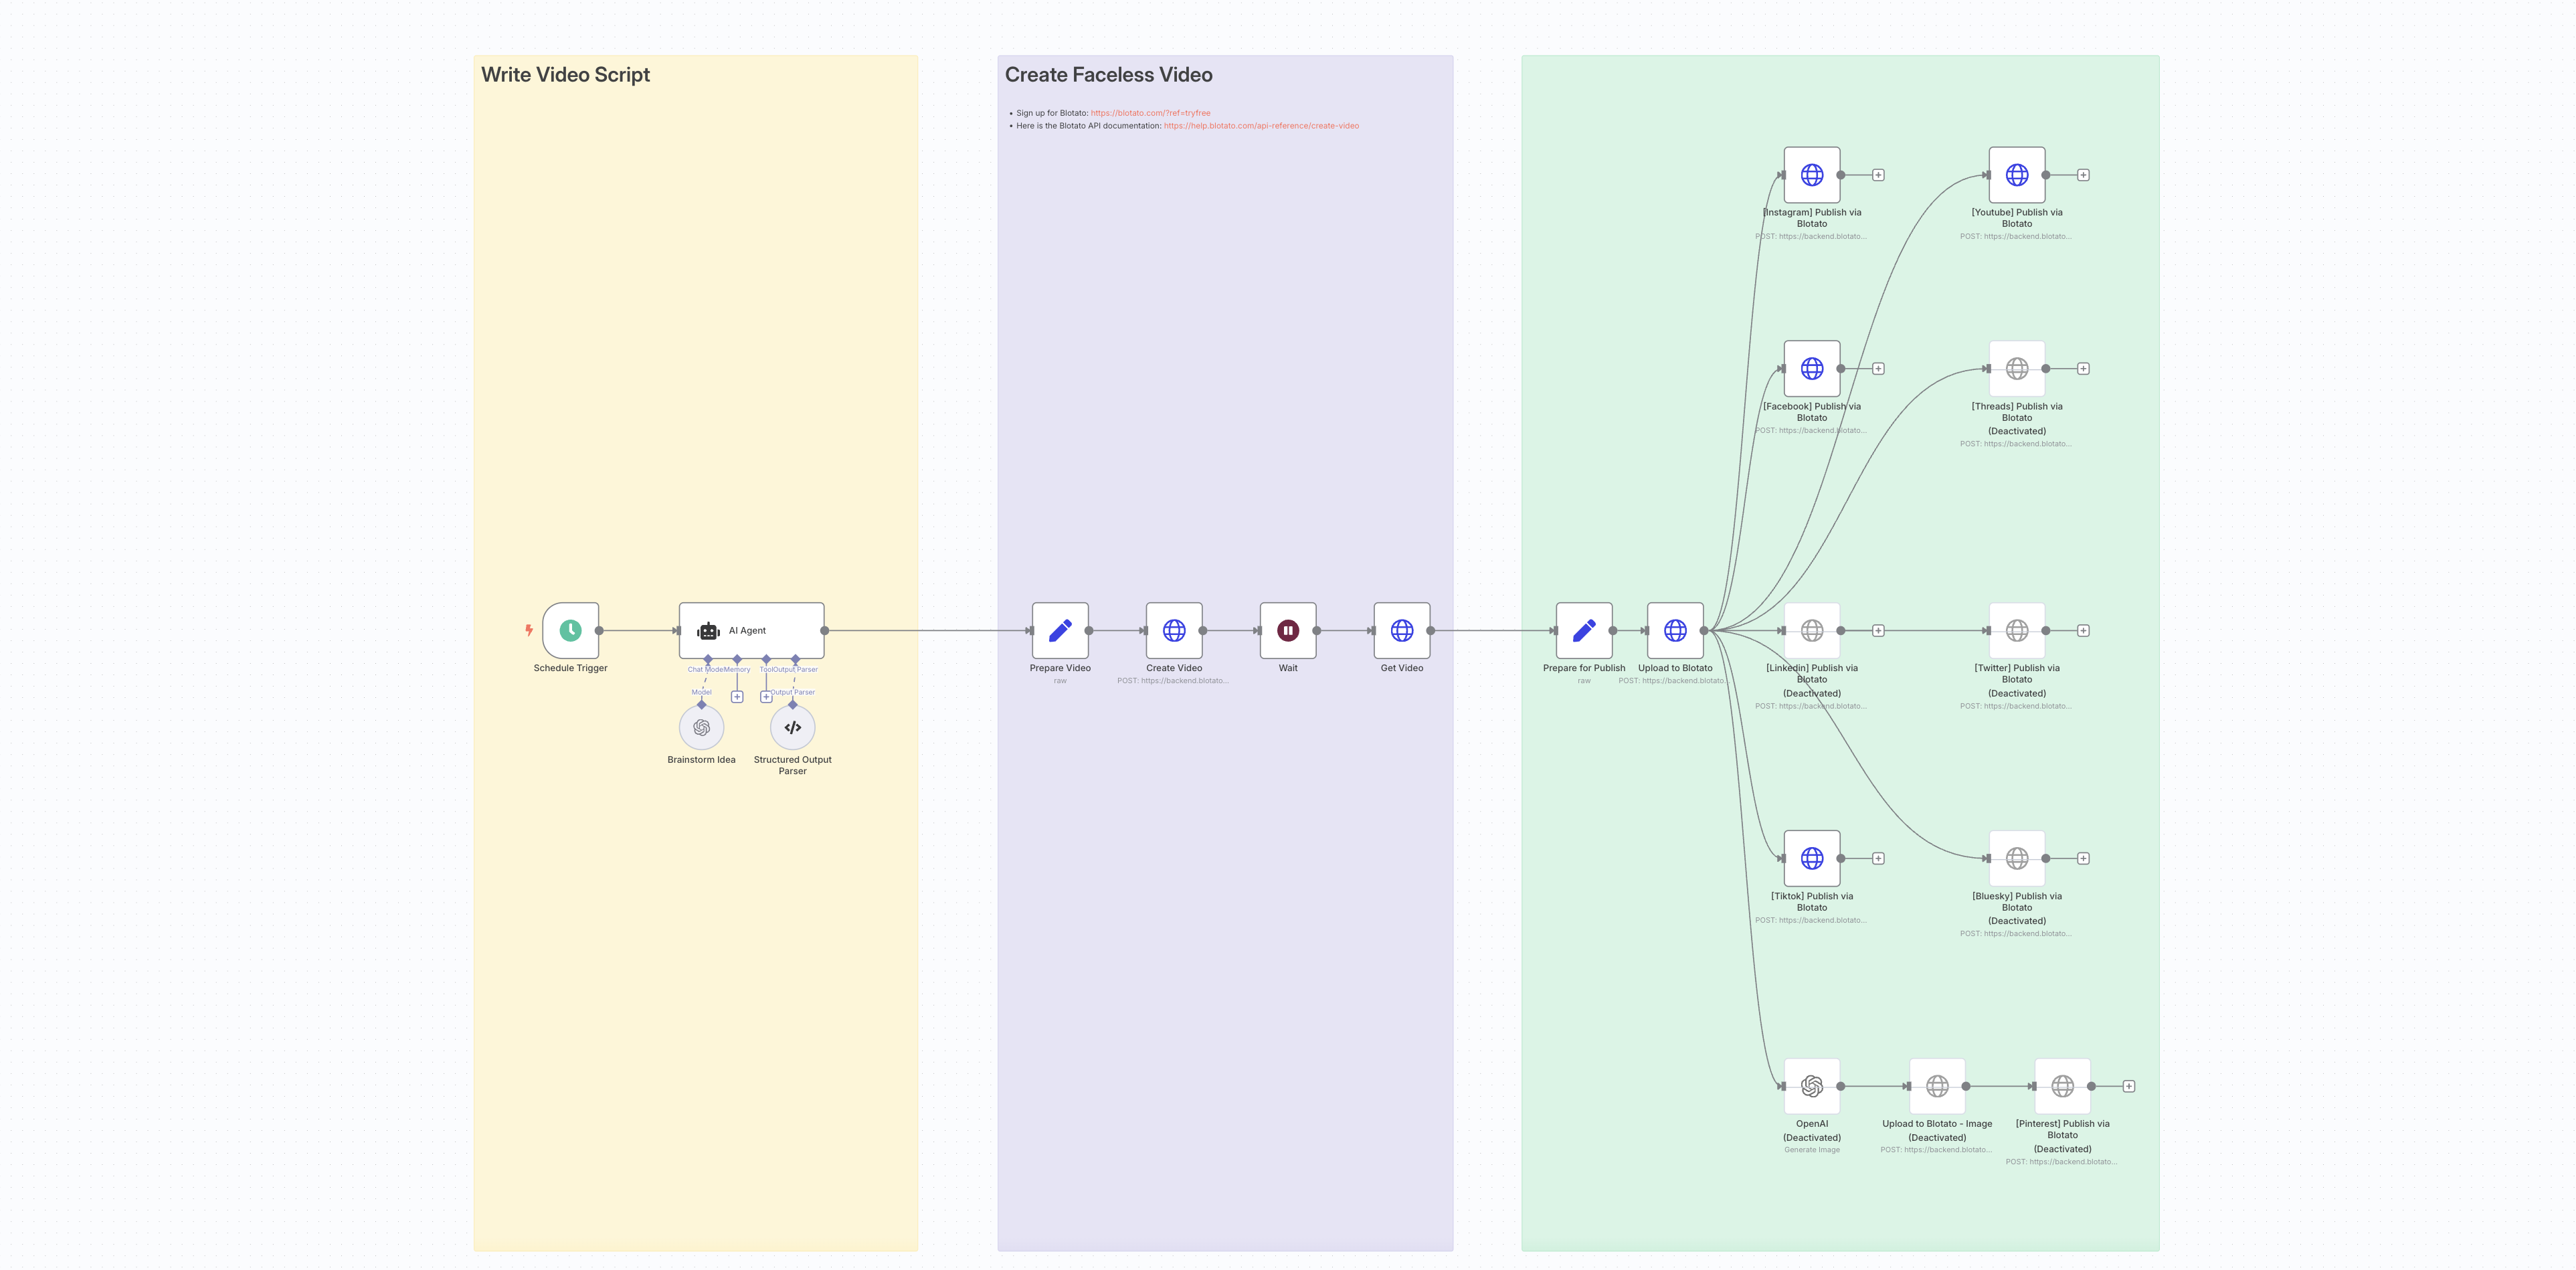The width and height of the screenshot is (2576, 1270).
Task: Add a Memory sub-node with plus button
Action: [x=737, y=697]
